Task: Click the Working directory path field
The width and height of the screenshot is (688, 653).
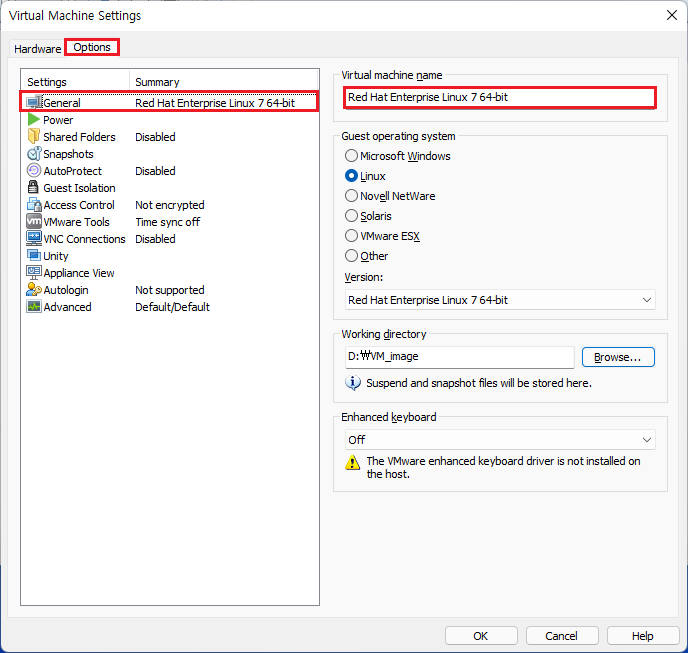Action: (459, 357)
